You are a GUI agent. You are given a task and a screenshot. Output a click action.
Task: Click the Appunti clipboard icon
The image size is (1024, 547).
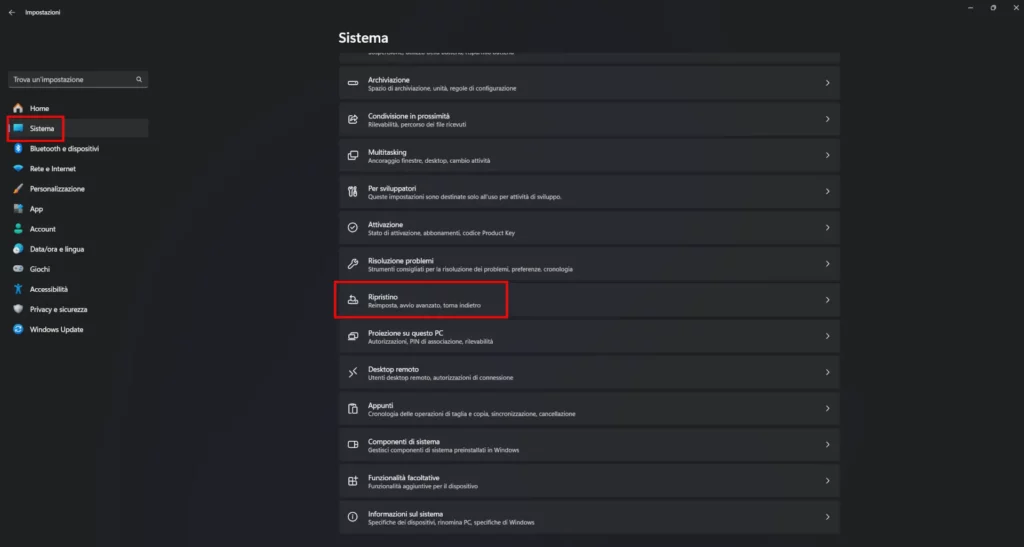(352, 408)
